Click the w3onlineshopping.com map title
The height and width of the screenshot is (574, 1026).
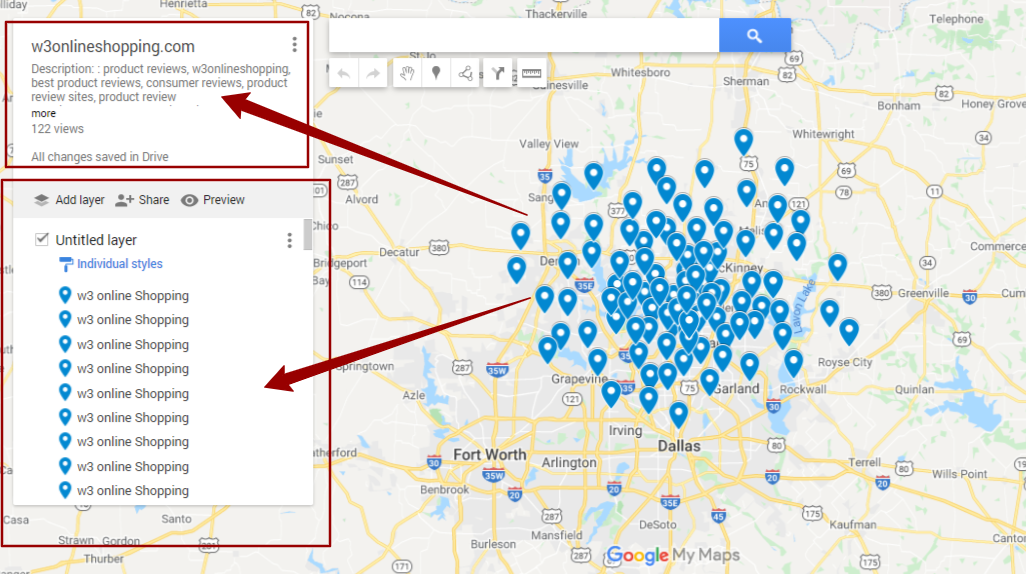(x=113, y=46)
